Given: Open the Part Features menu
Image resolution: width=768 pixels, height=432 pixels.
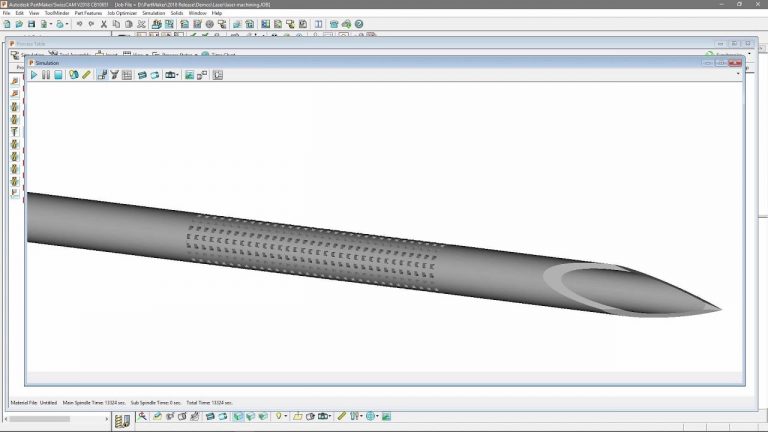Looking at the screenshot, I should coord(88,13).
